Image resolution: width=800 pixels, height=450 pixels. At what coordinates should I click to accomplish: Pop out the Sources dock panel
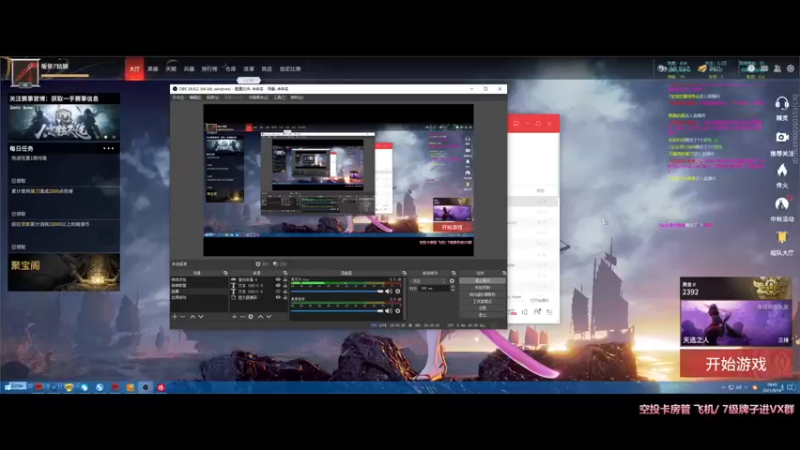click(x=285, y=273)
